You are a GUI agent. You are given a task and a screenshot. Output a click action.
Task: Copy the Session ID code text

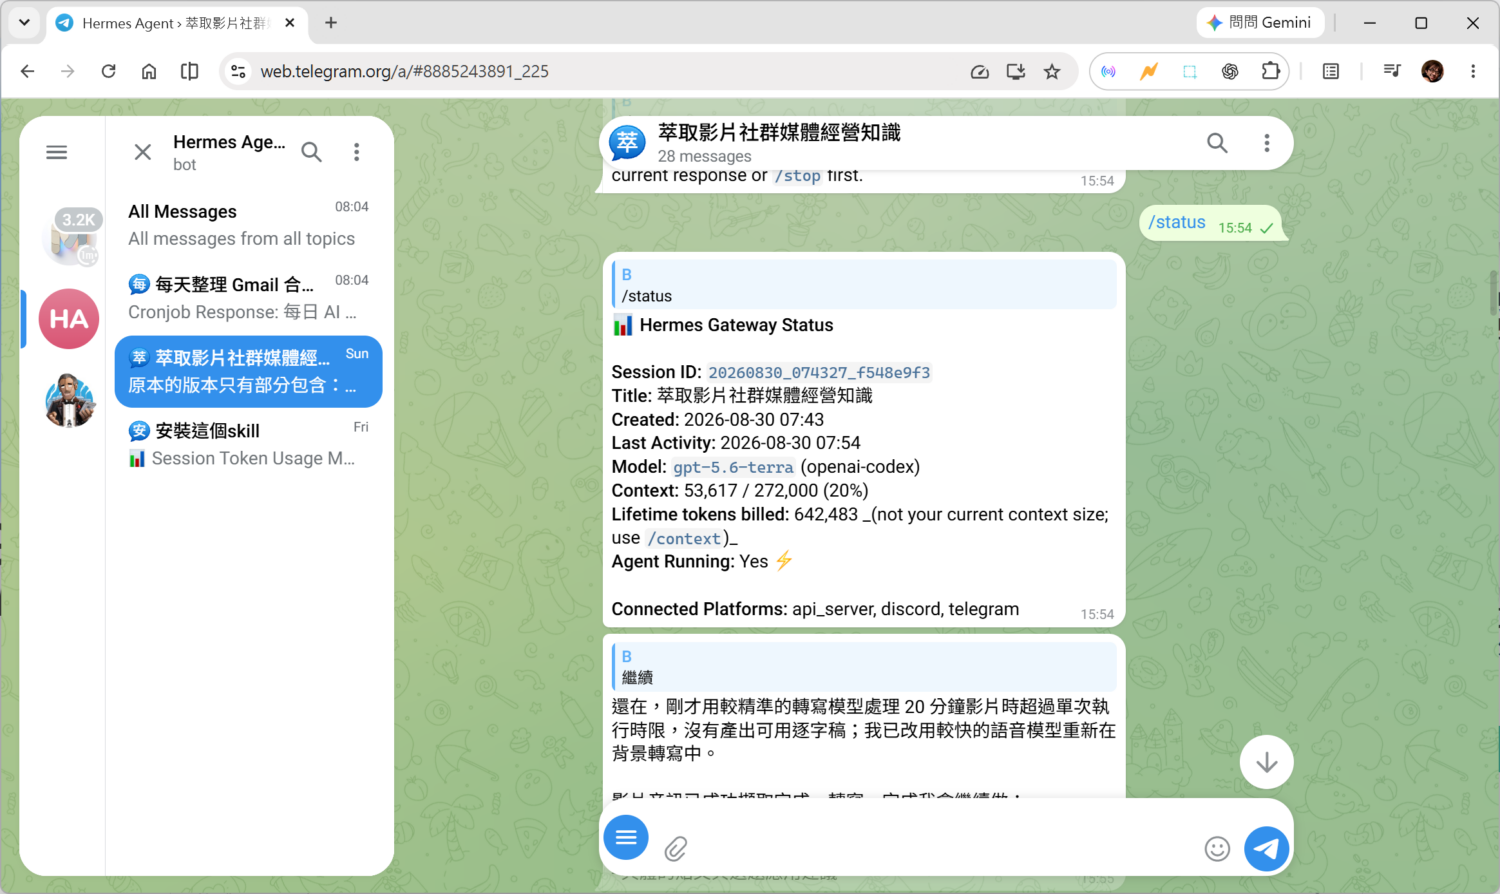point(819,373)
